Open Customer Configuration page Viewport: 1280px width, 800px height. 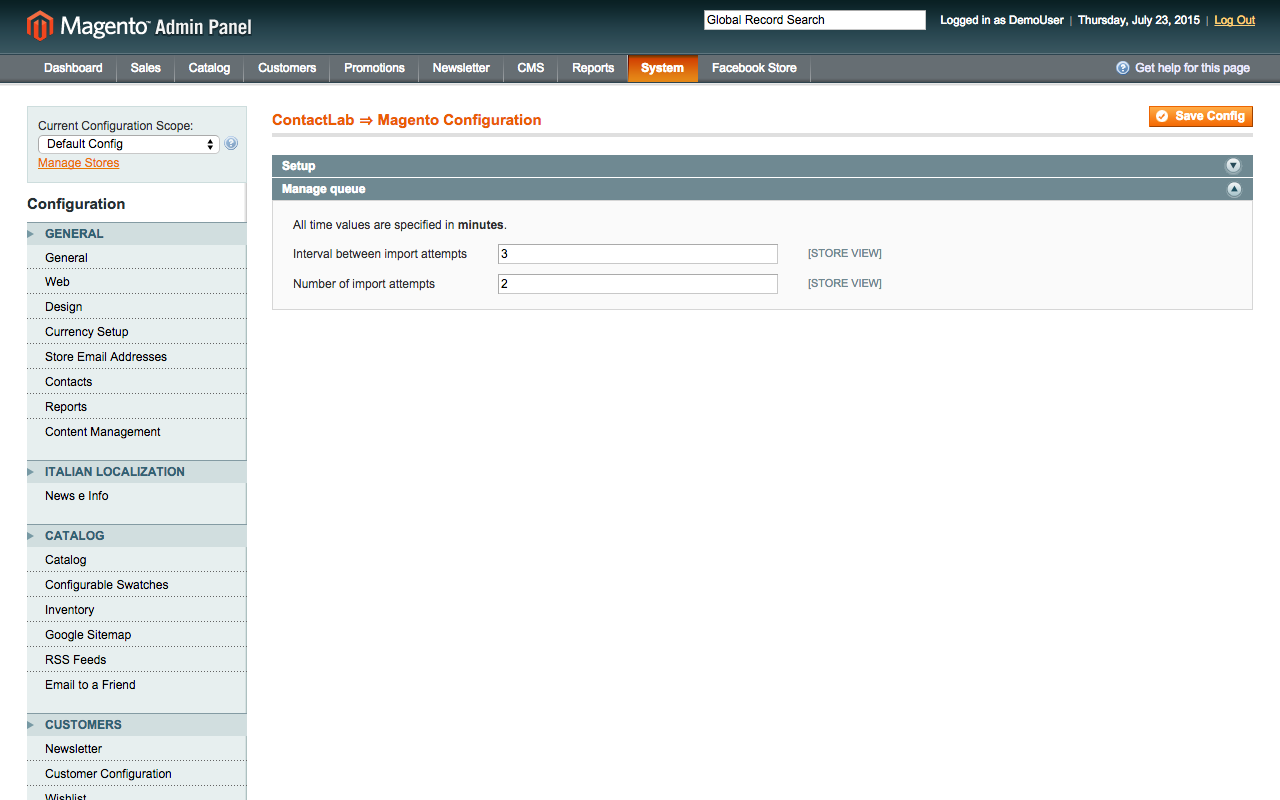[136, 774]
